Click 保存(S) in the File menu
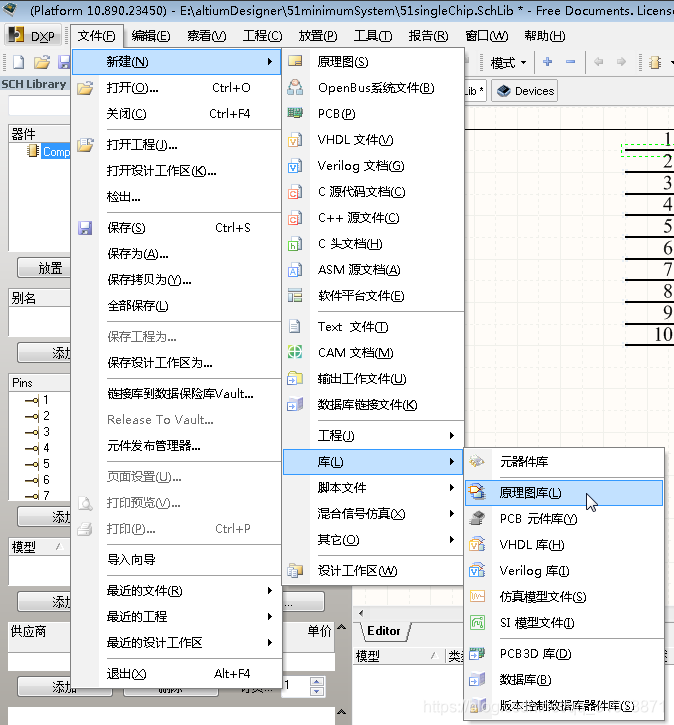This screenshot has height=725, width=674. tap(126, 228)
